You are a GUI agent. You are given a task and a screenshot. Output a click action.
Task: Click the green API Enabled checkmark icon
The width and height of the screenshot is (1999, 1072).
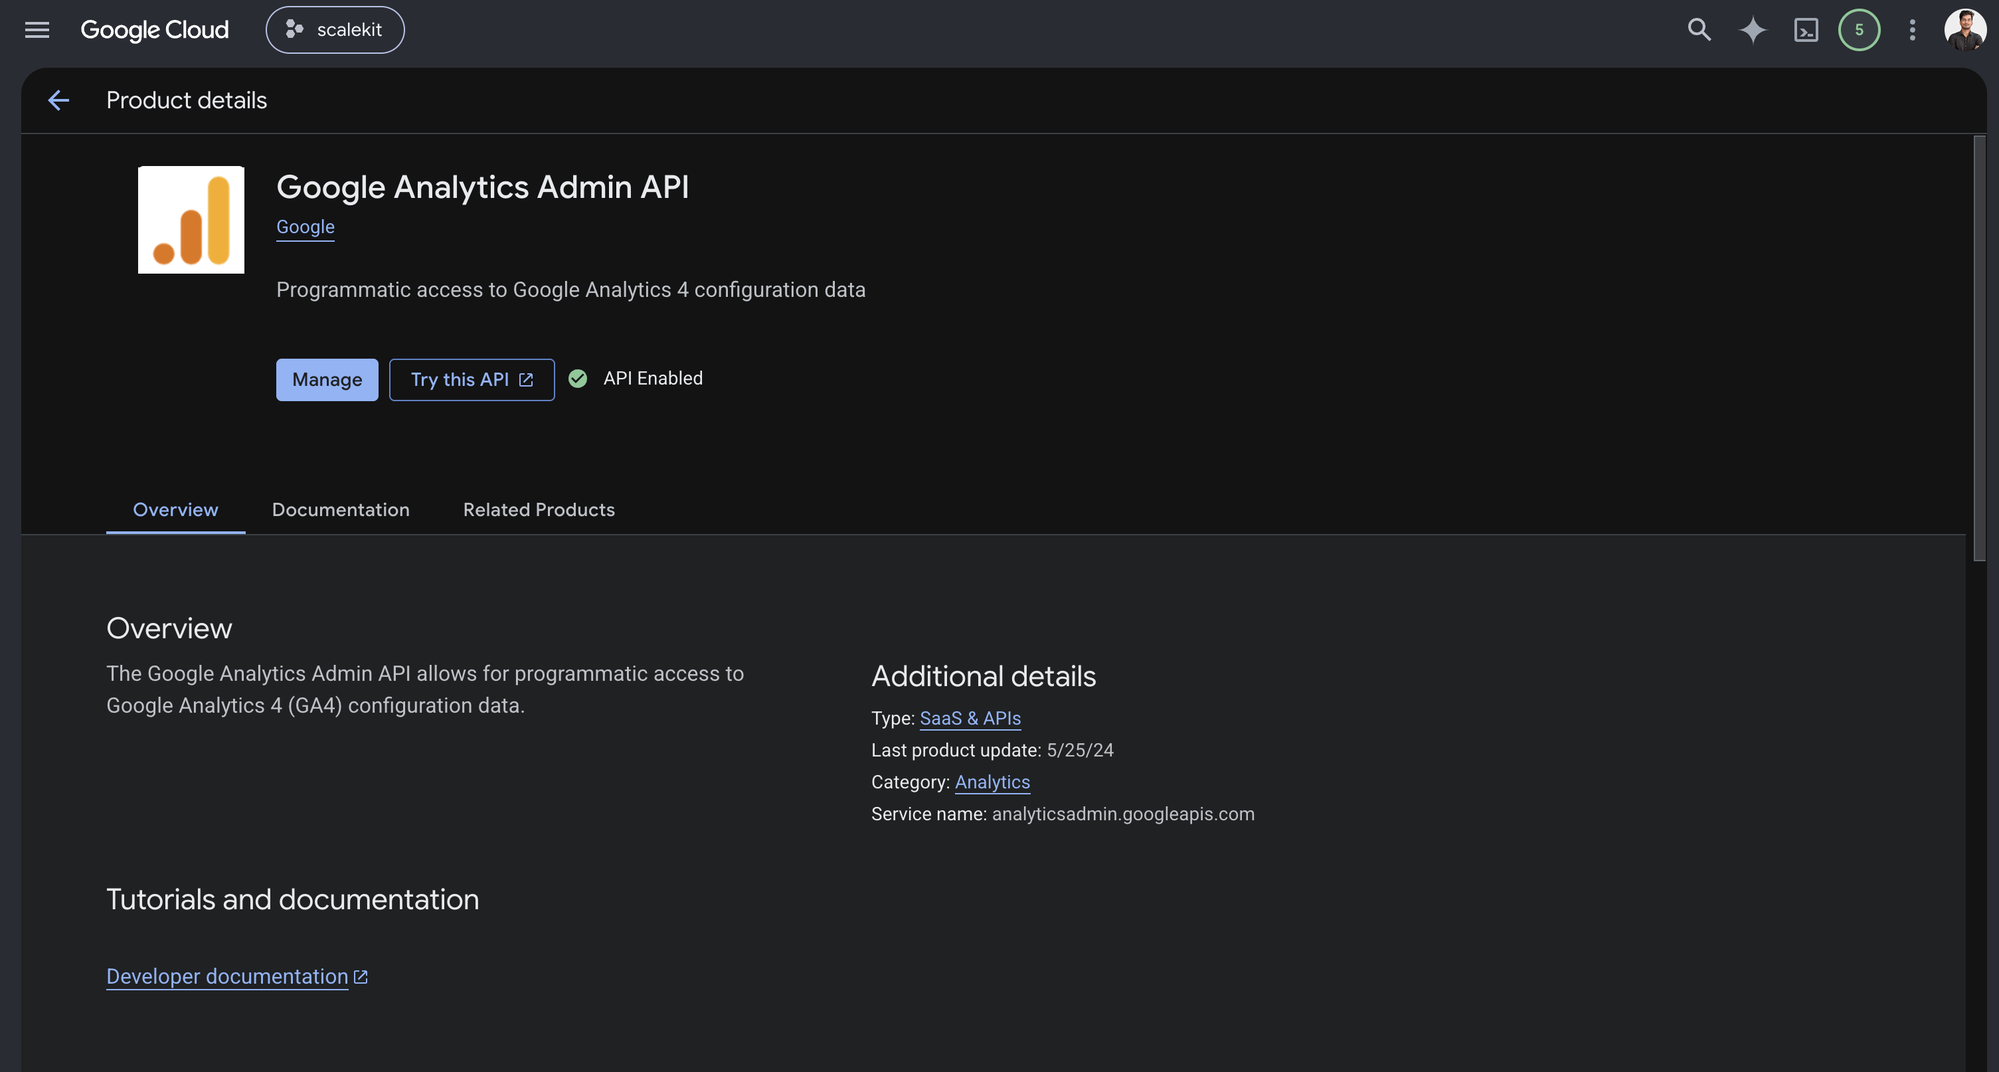pyautogui.click(x=578, y=378)
